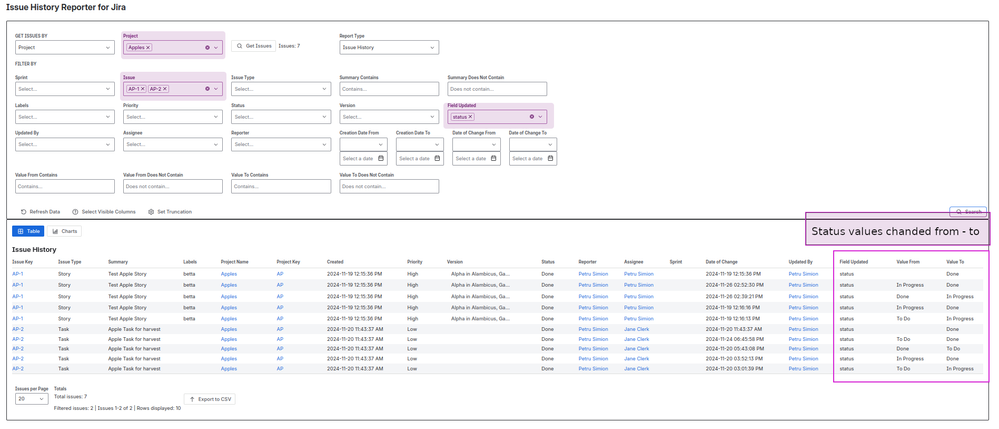Open the Labels filter dropdown
This screenshot has height=429, width=999.
(x=64, y=117)
